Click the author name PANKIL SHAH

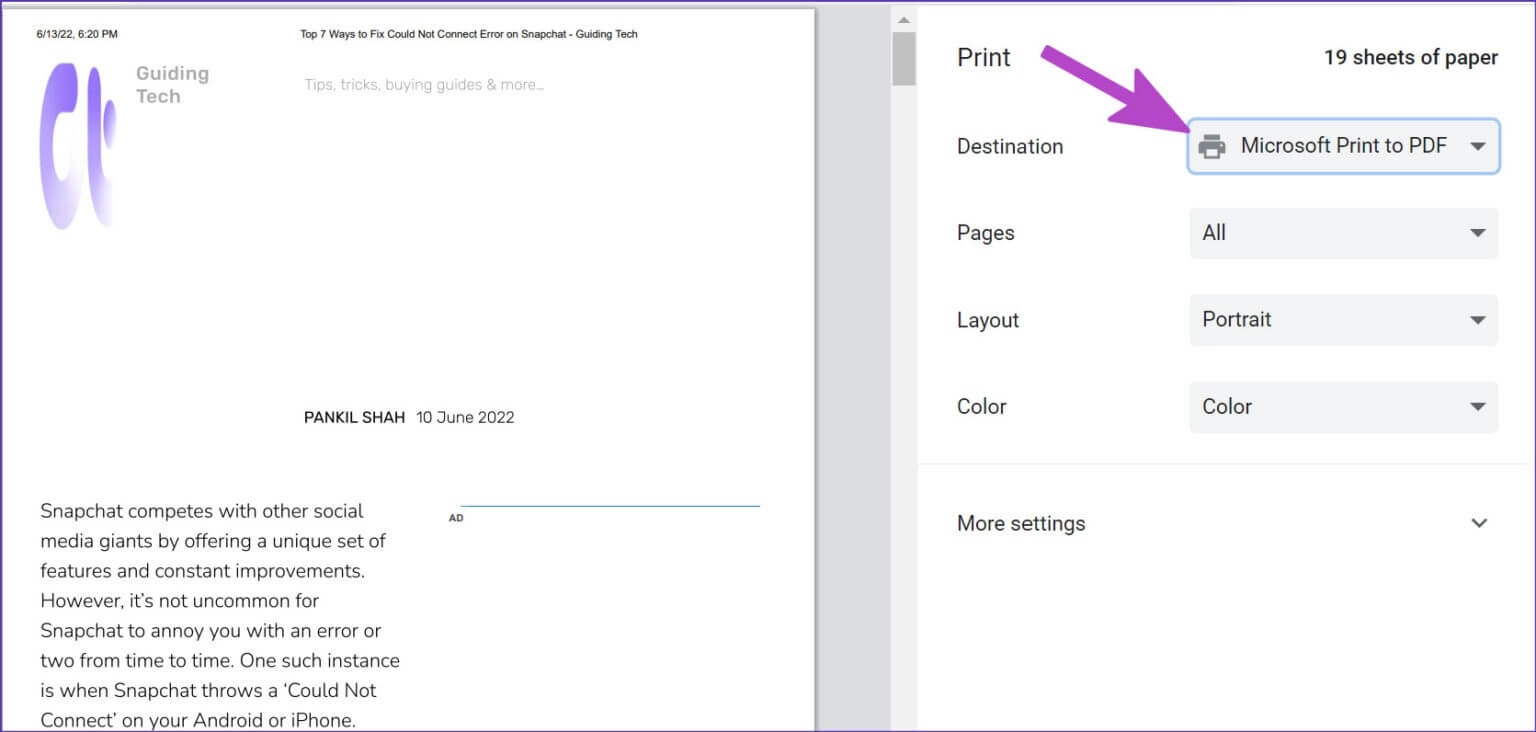tap(354, 417)
